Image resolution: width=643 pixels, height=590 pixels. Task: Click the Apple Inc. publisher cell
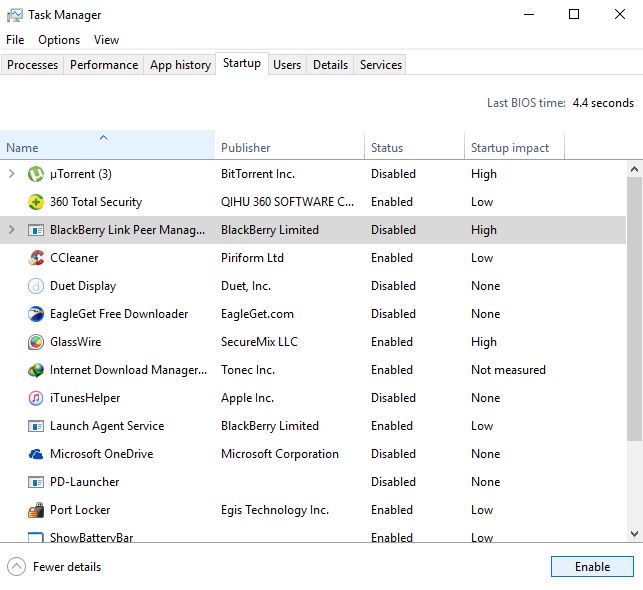click(x=247, y=398)
